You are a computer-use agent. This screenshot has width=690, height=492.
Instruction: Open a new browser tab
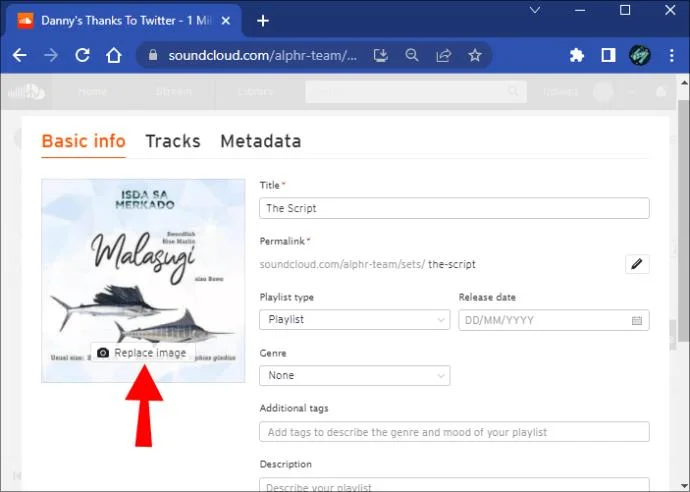click(263, 21)
